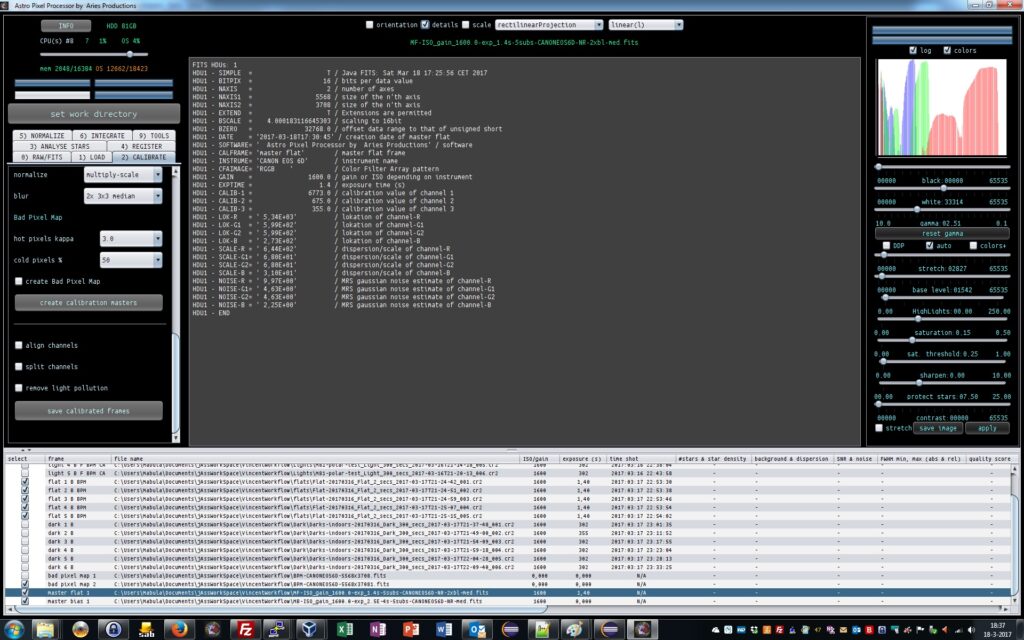Select the dark 1 B row checkbox

point(25,524)
